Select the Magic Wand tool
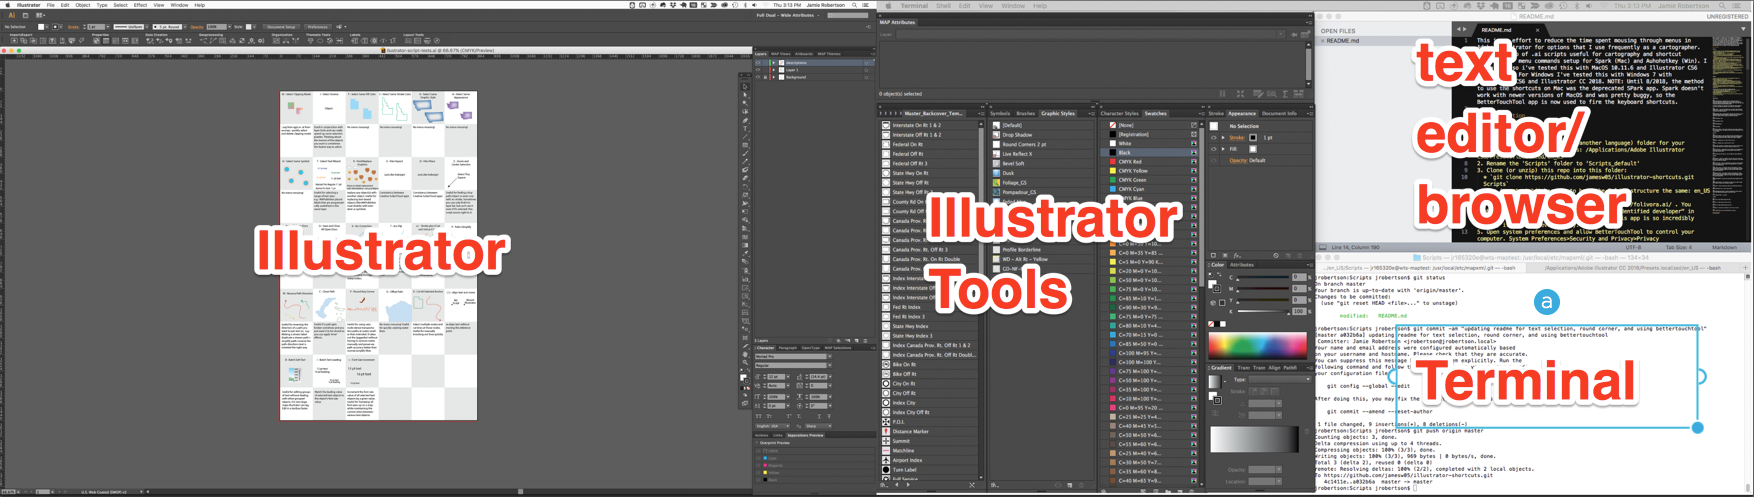The height and width of the screenshot is (497, 1754). click(745, 103)
